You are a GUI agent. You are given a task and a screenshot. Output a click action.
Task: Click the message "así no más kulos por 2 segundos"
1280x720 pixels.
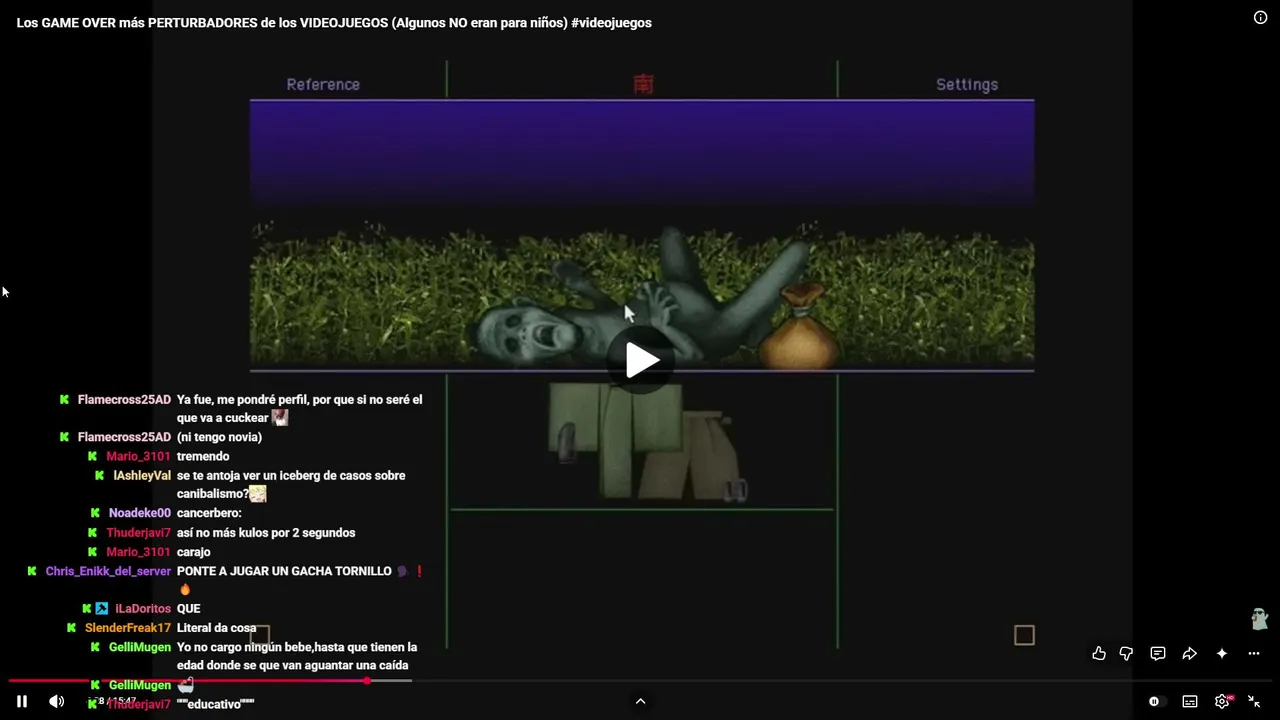click(266, 533)
